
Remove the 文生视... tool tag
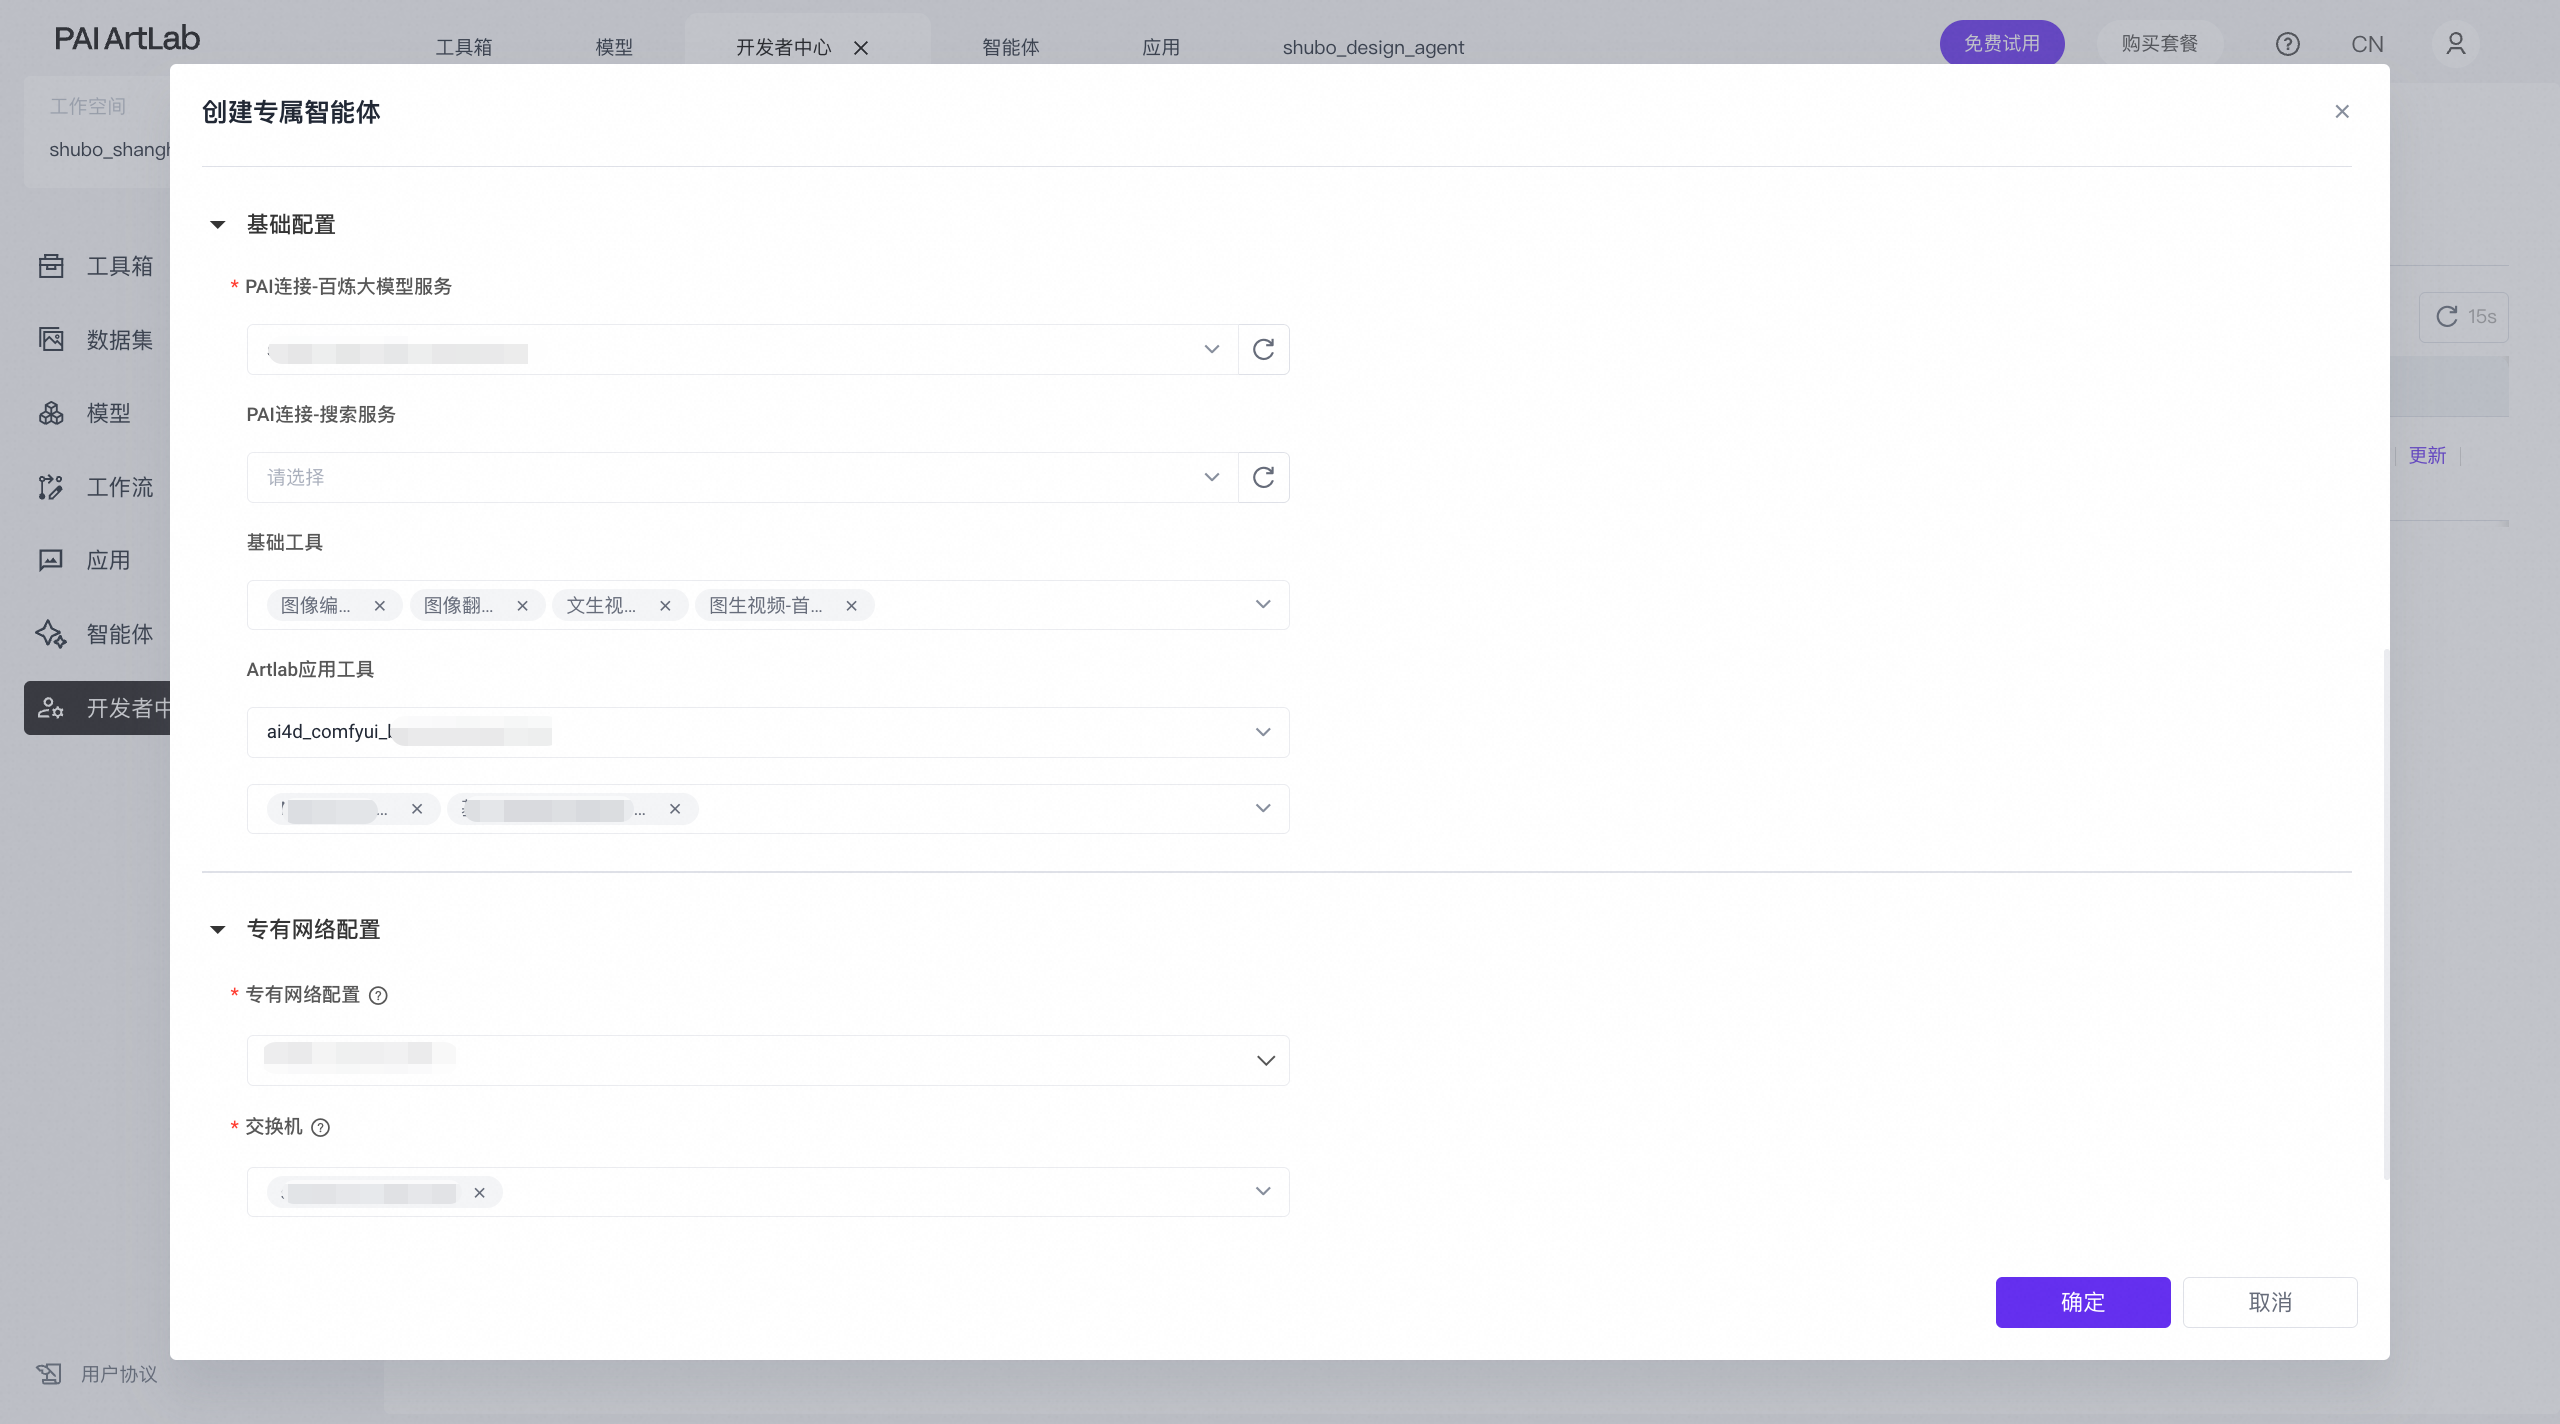coord(665,606)
